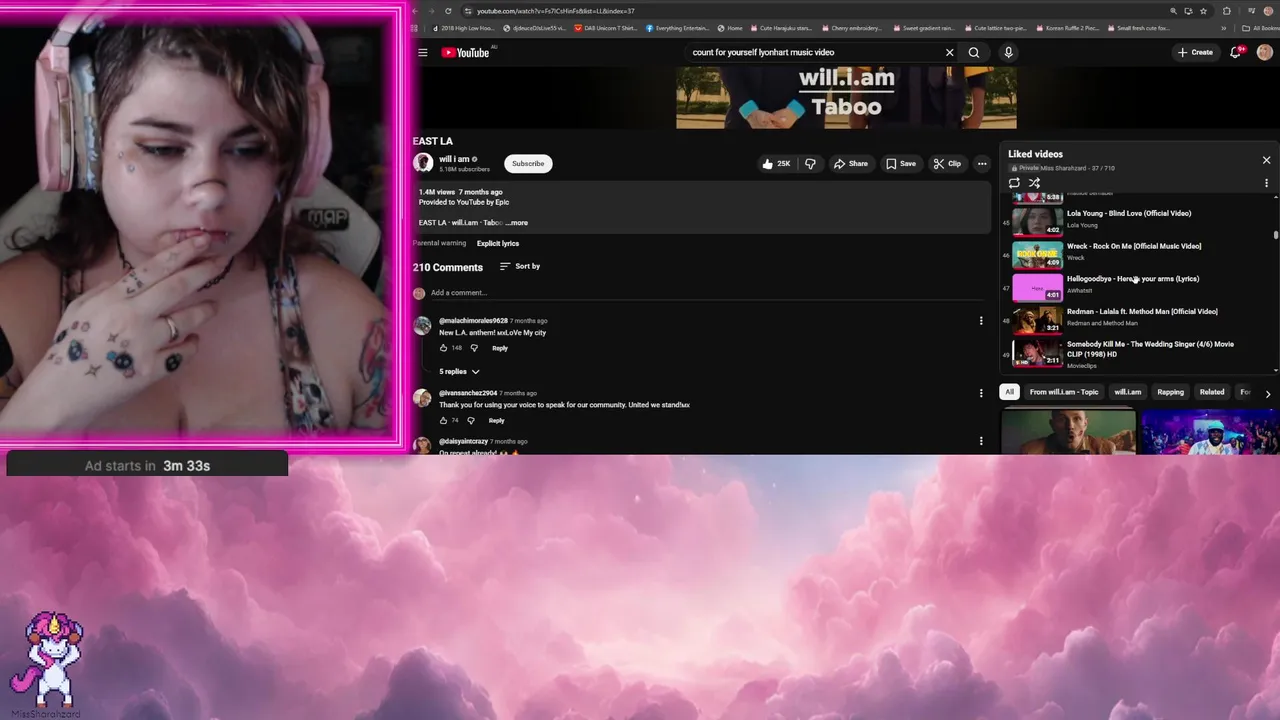The image size is (1280, 720).
Task: Open @malachimorales9628 commenter profile
Action: point(473,321)
